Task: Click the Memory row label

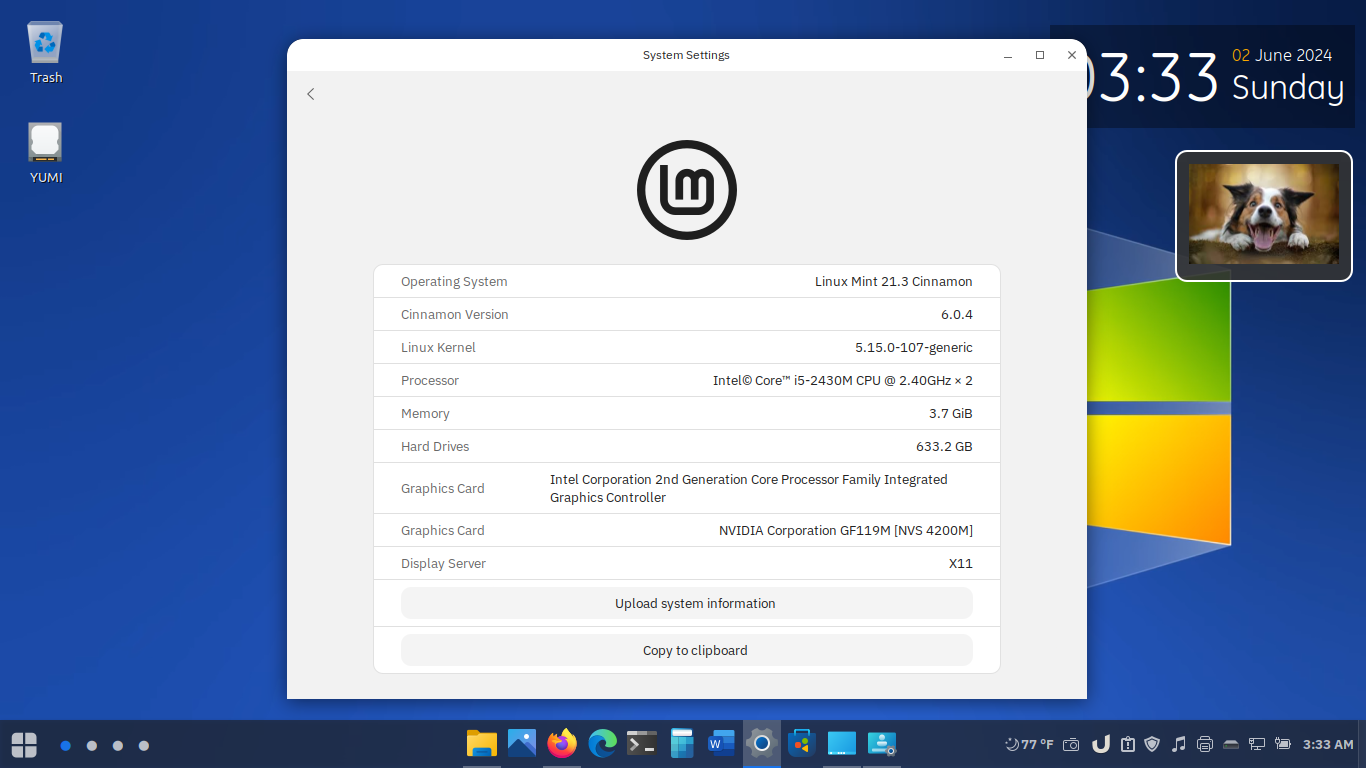Action: pyautogui.click(x=425, y=413)
